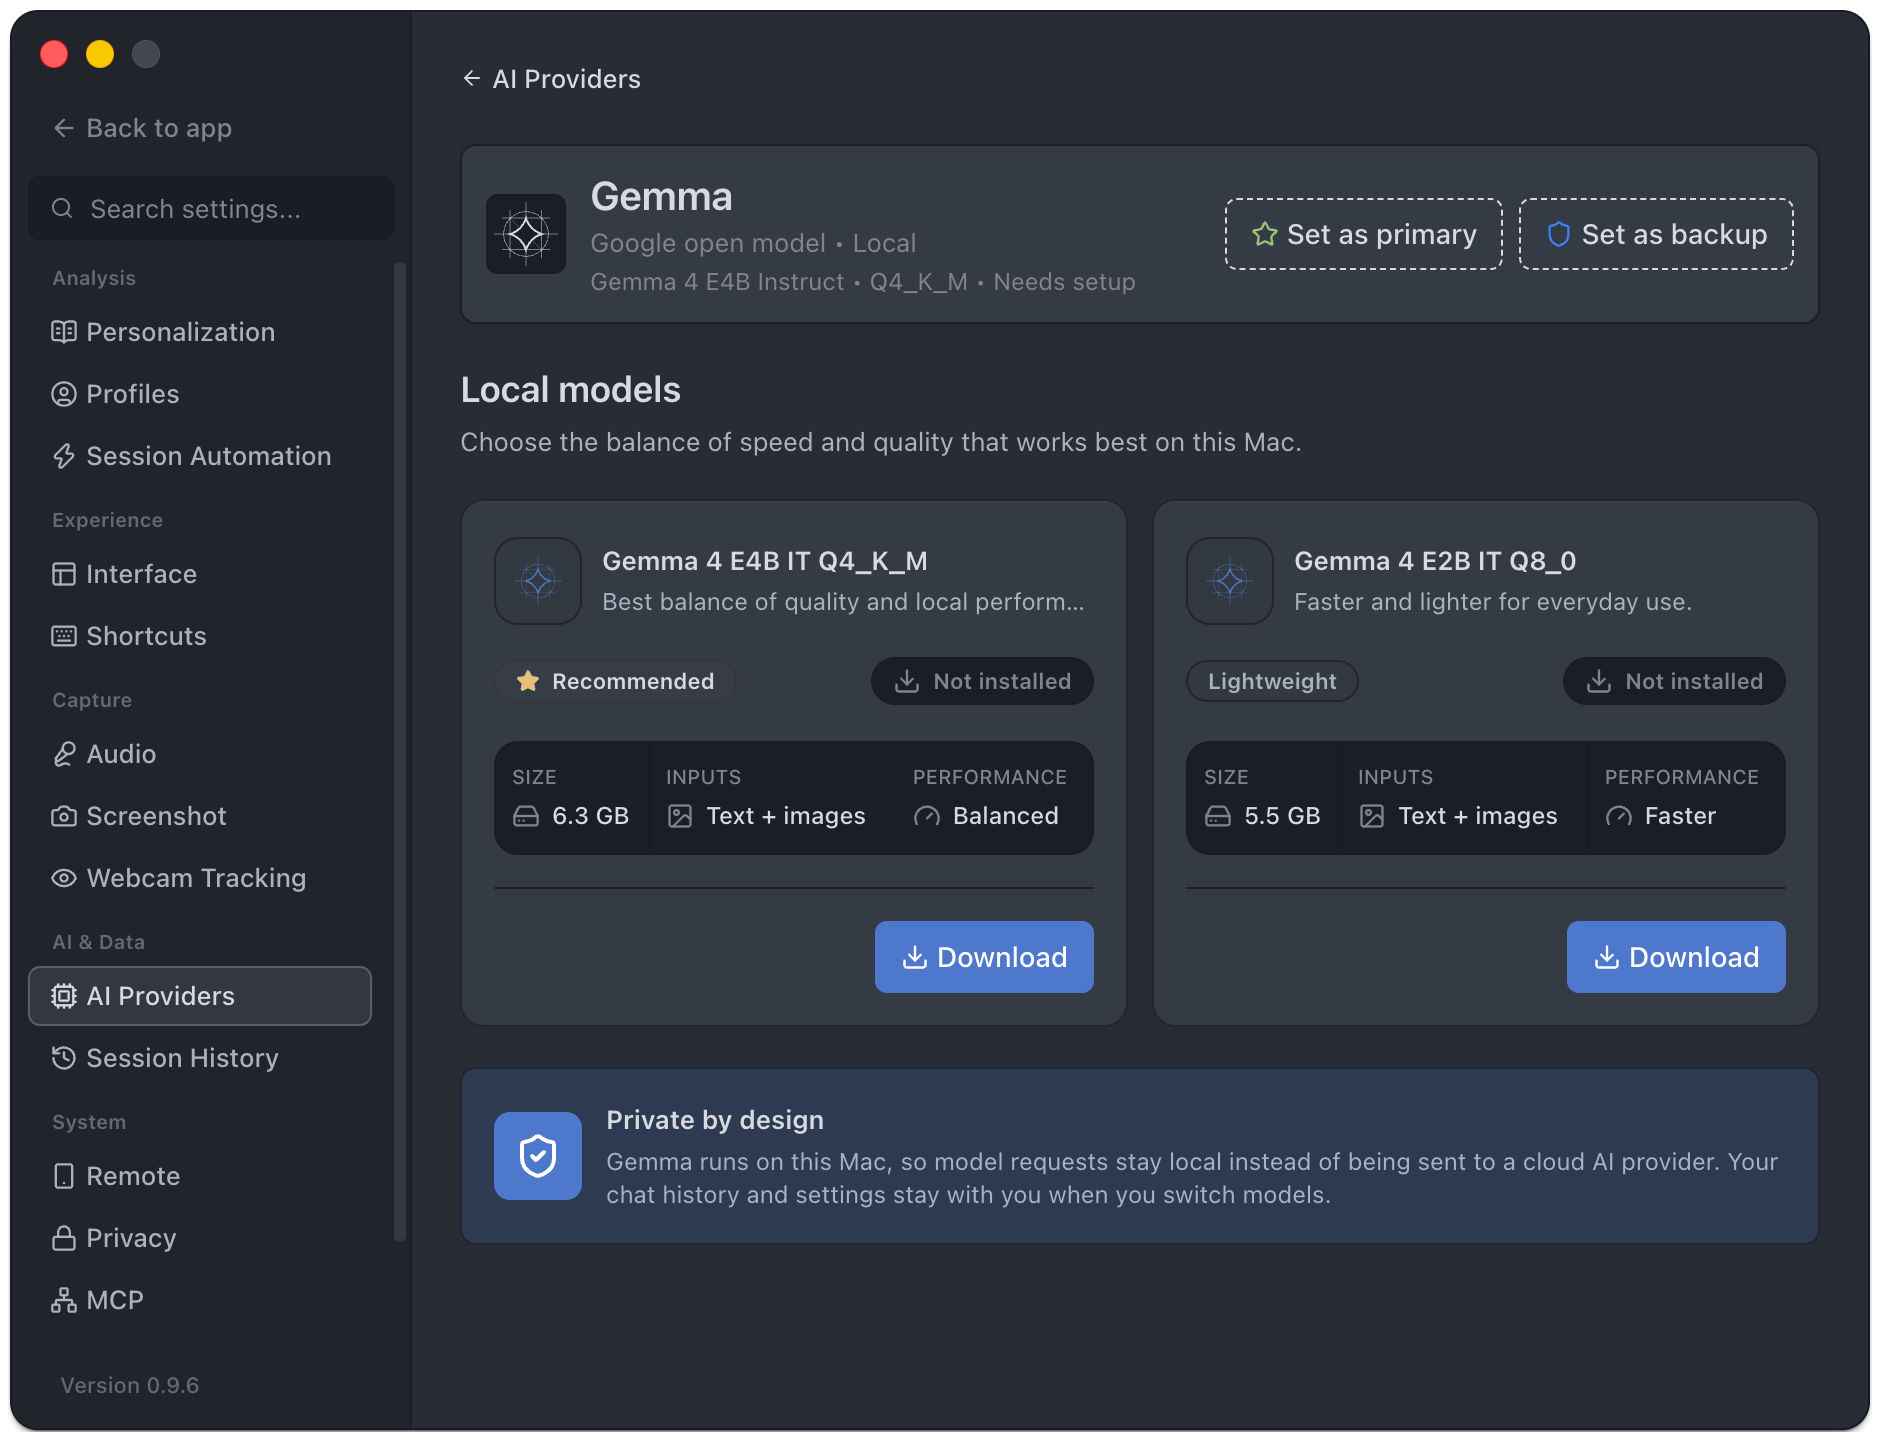Click the Gemma 4 E2B model icon

pyautogui.click(x=1230, y=581)
